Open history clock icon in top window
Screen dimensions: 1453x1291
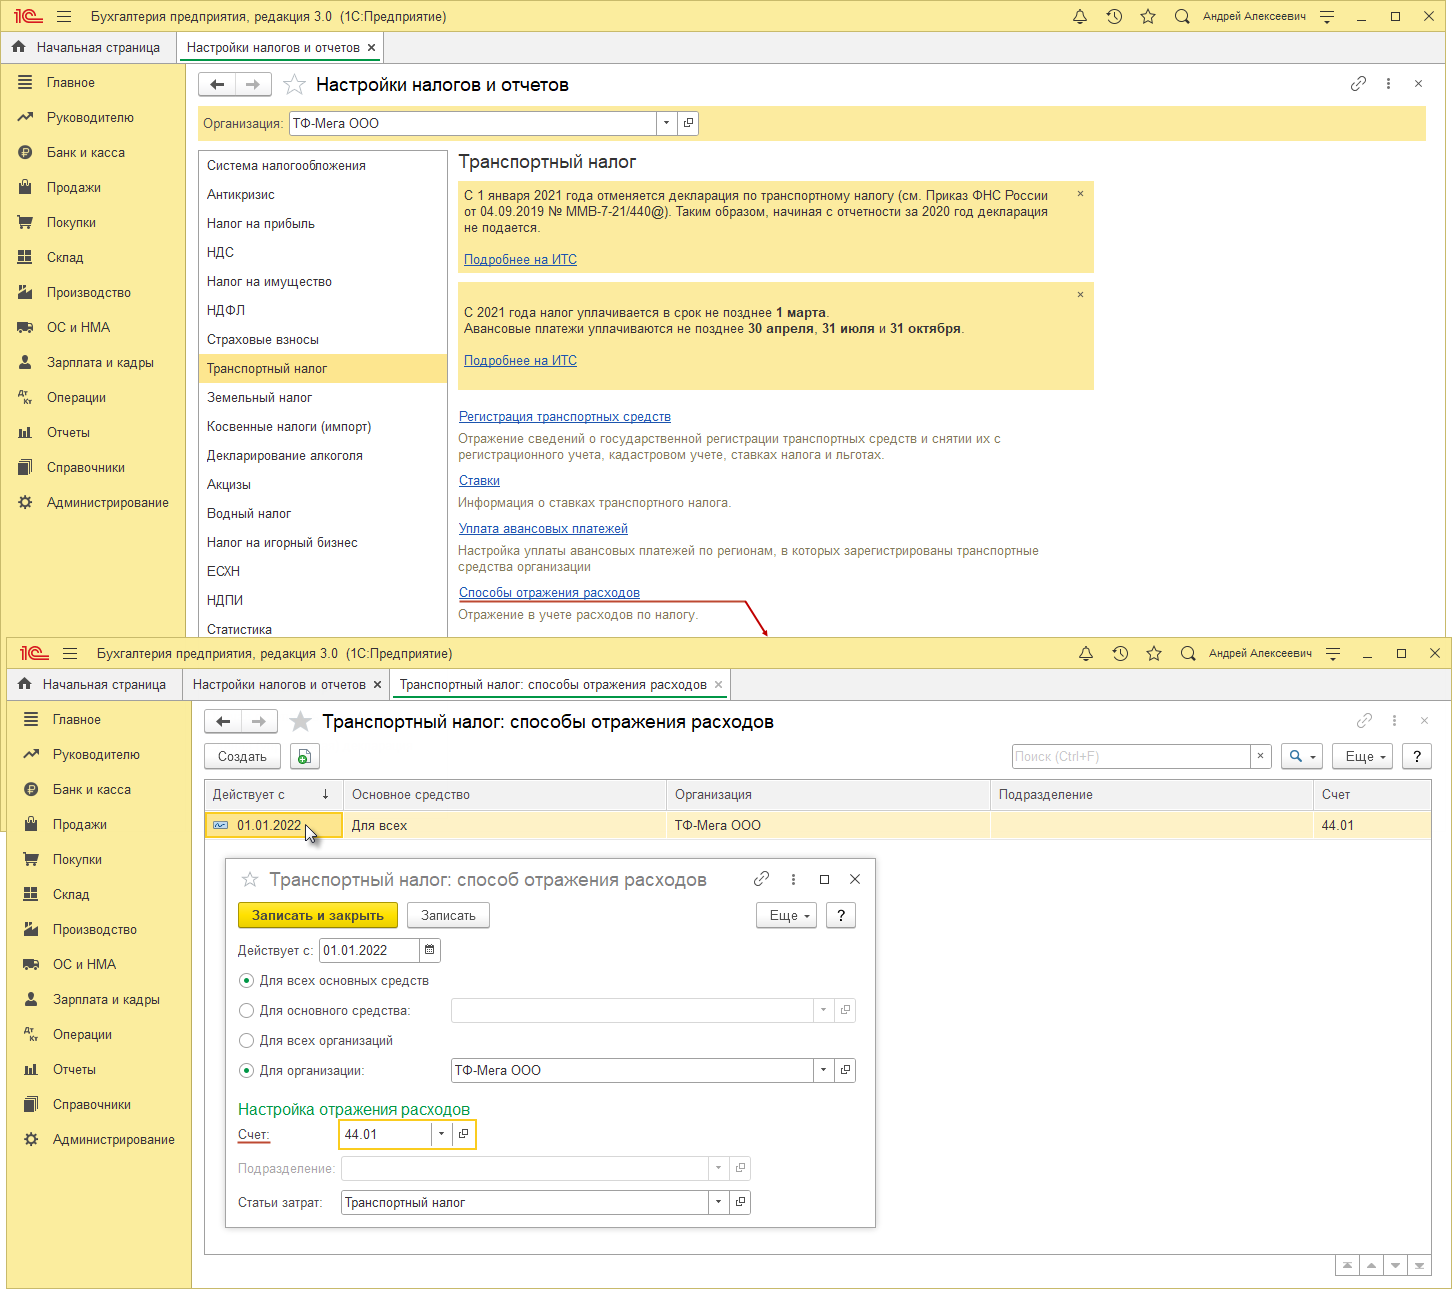(1114, 17)
